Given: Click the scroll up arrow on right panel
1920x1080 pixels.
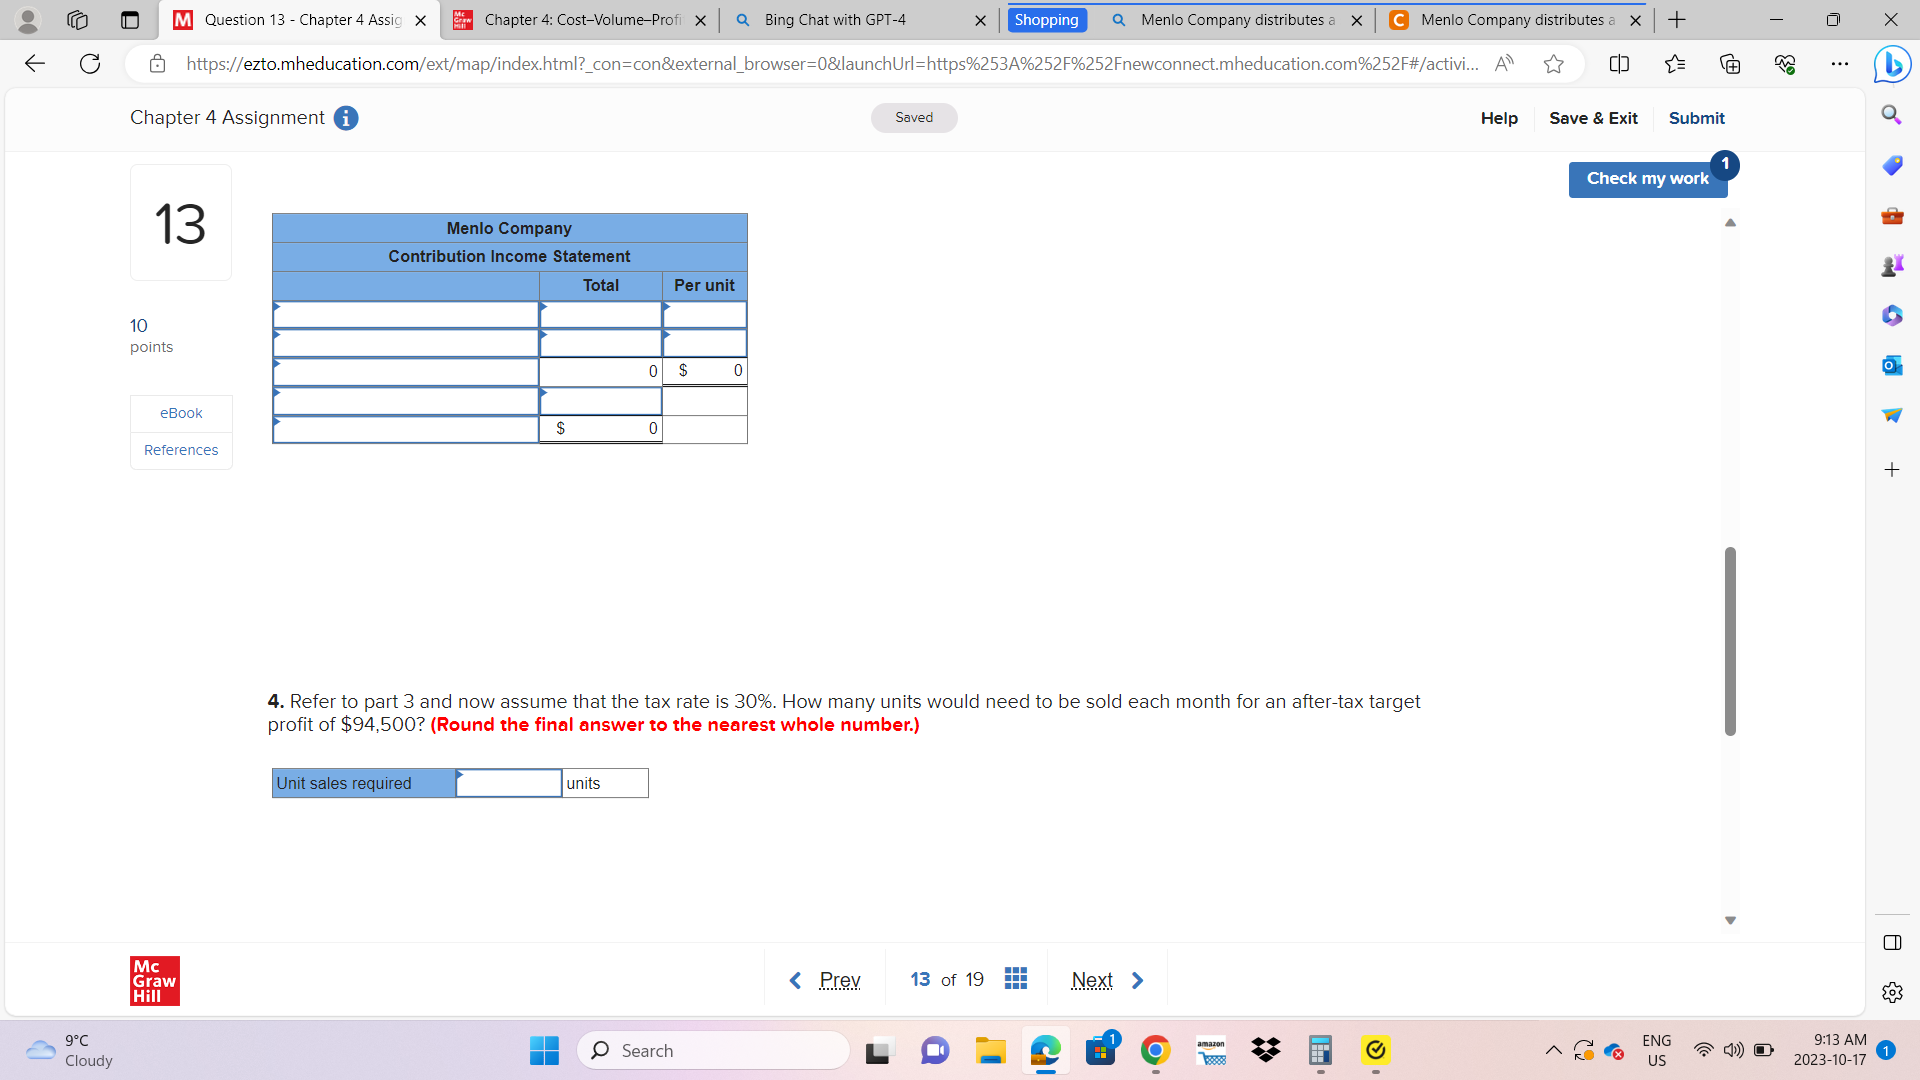Looking at the screenshot, I should 1729,222.
